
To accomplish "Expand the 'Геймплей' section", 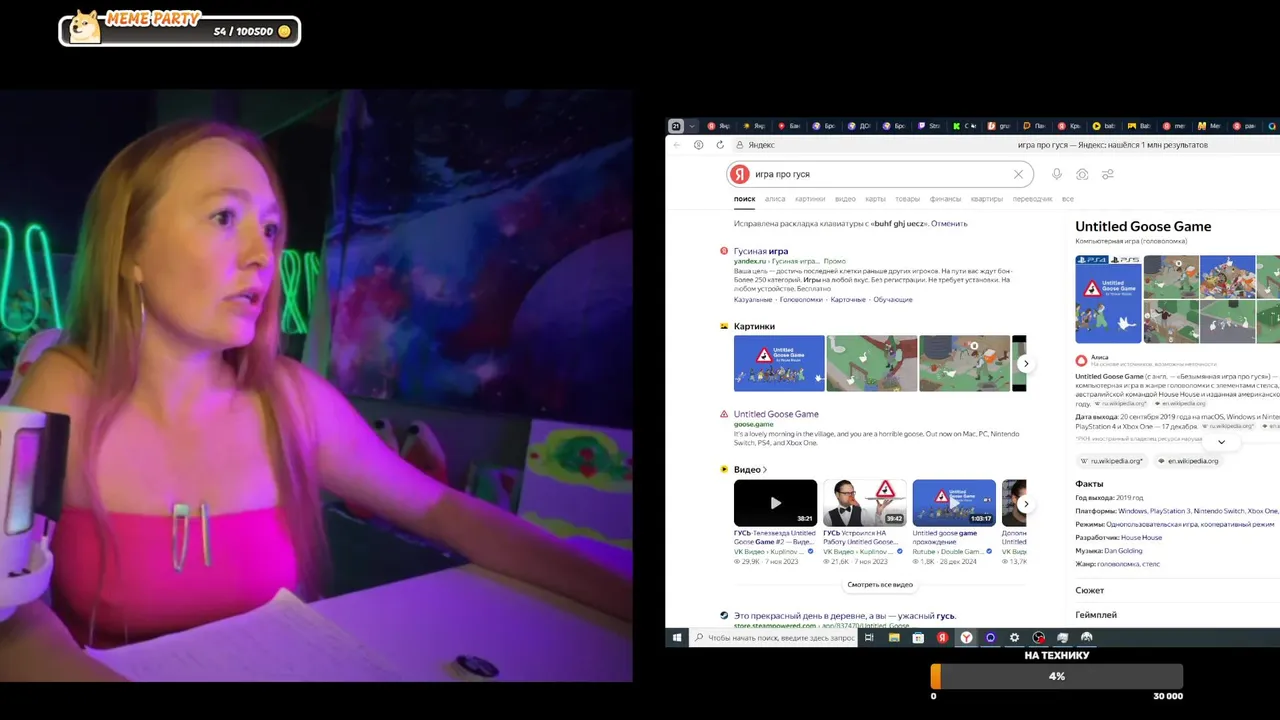I will coord(1096,615).
